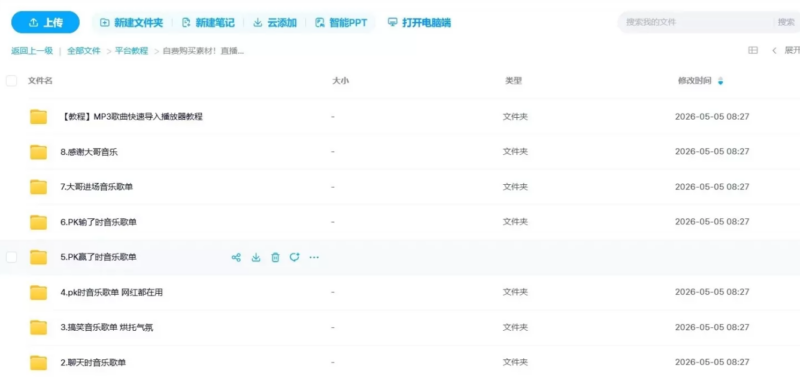Image resolution: width=800 pixels, height=378 pixels.
Task: Click folder icon of 2.聊天时音乐歌单
Action: tap(38, 363)
